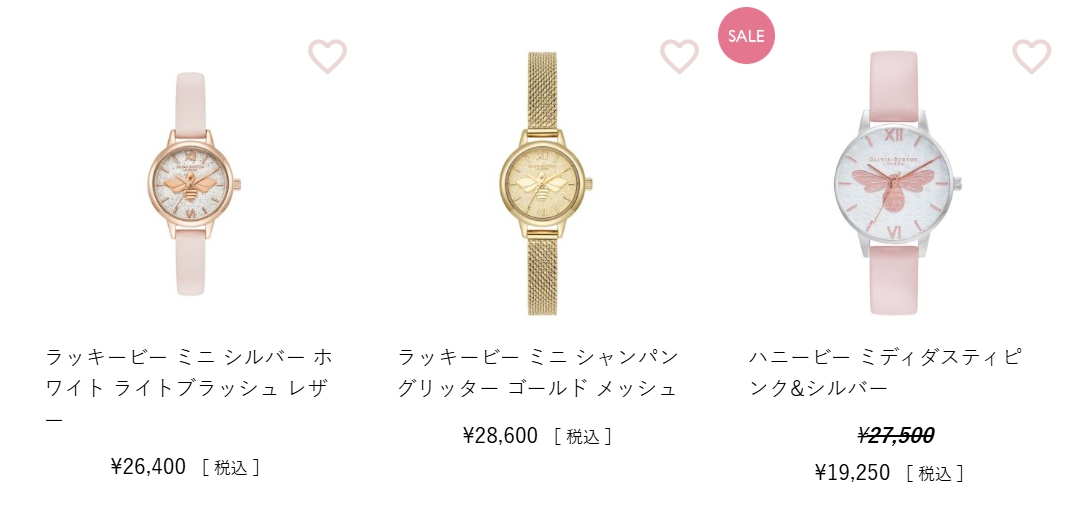1081x526 pixels.
Task: Click the 税込 label beside ¥28,600
Action: [x=583, y=436]
